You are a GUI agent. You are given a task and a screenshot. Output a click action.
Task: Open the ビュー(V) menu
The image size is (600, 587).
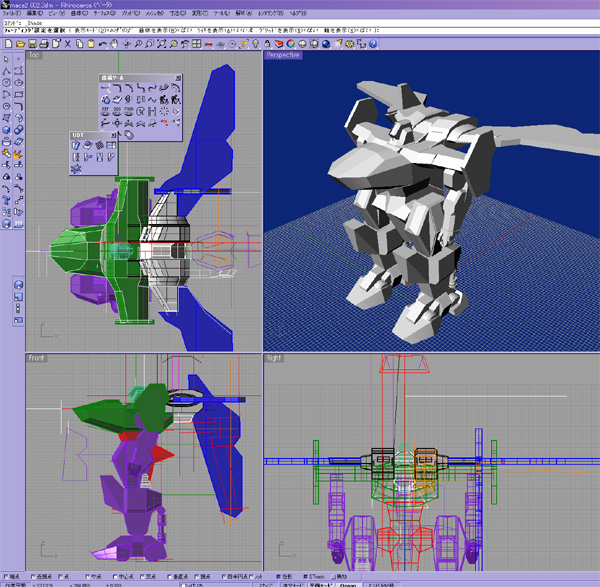click(57, 13)
